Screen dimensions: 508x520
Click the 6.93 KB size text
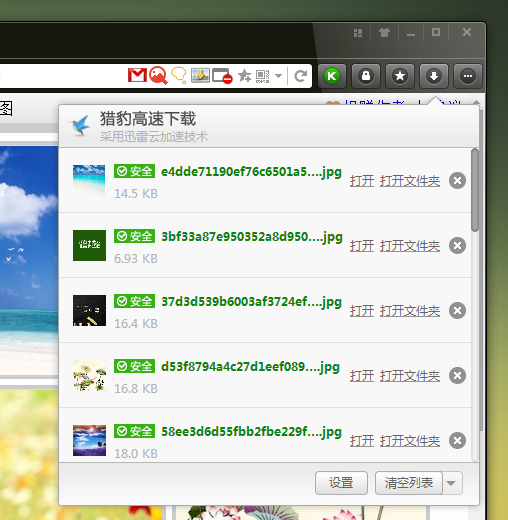coord(136,259)
